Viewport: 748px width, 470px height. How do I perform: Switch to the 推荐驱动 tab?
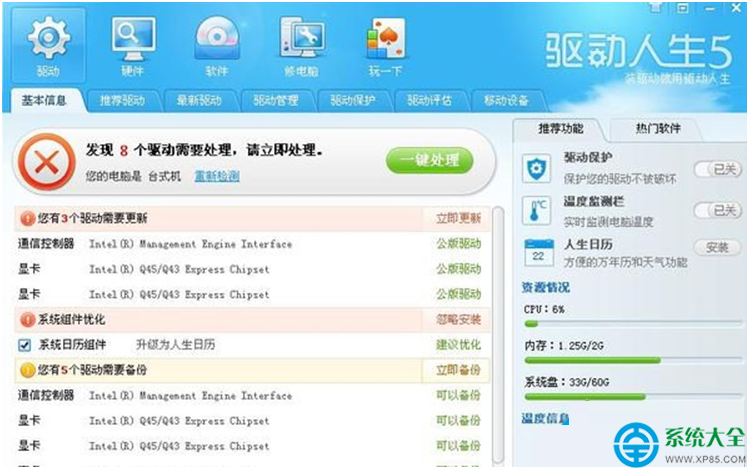pyautogui.click(x=122, y=101)
